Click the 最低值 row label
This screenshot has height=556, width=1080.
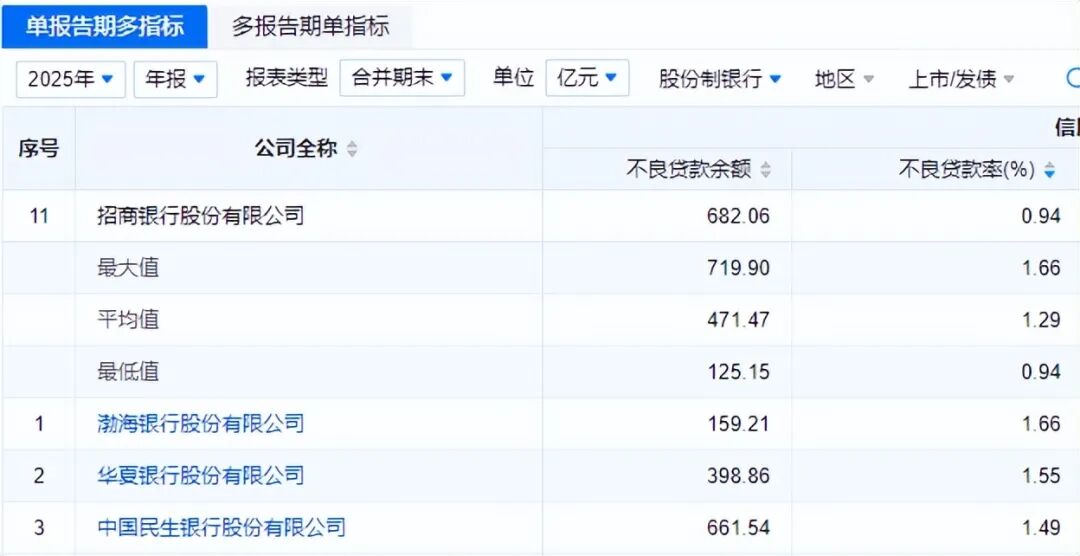pyautogui.click(x=128, y=372)
